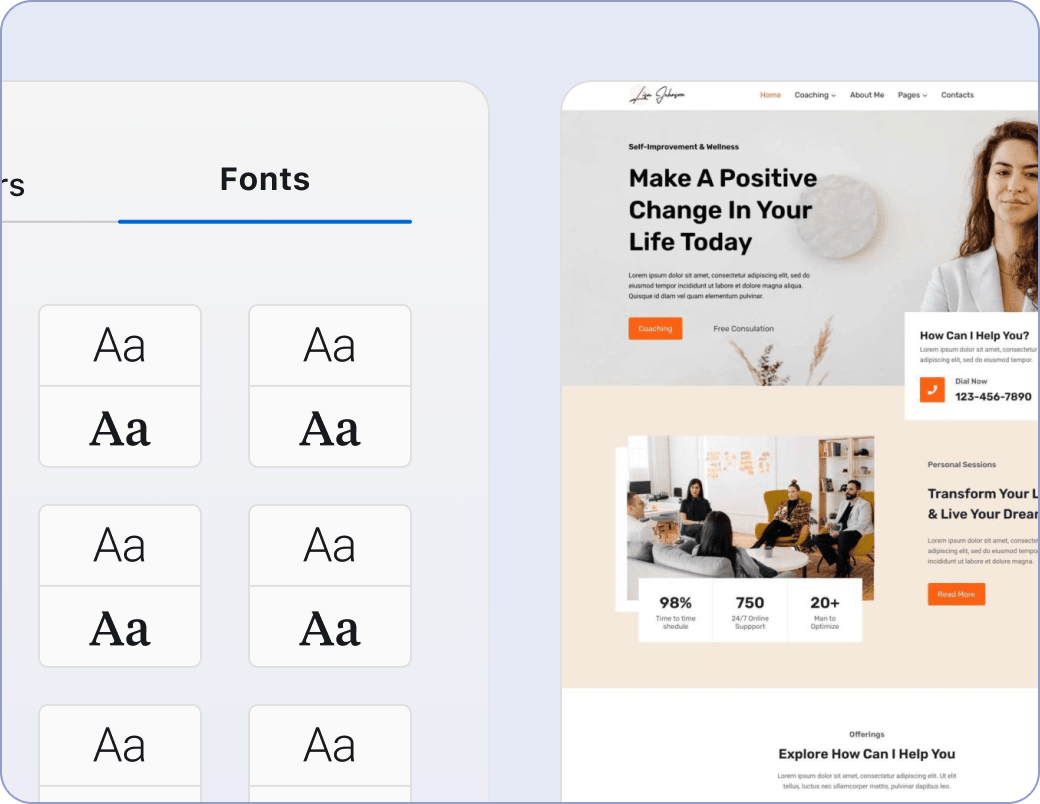Image resolution: width=1040 pixels, height=804 pixels.
Task: Select light sans-serif Aa in first-row left font card
Action: click(120, 346)
